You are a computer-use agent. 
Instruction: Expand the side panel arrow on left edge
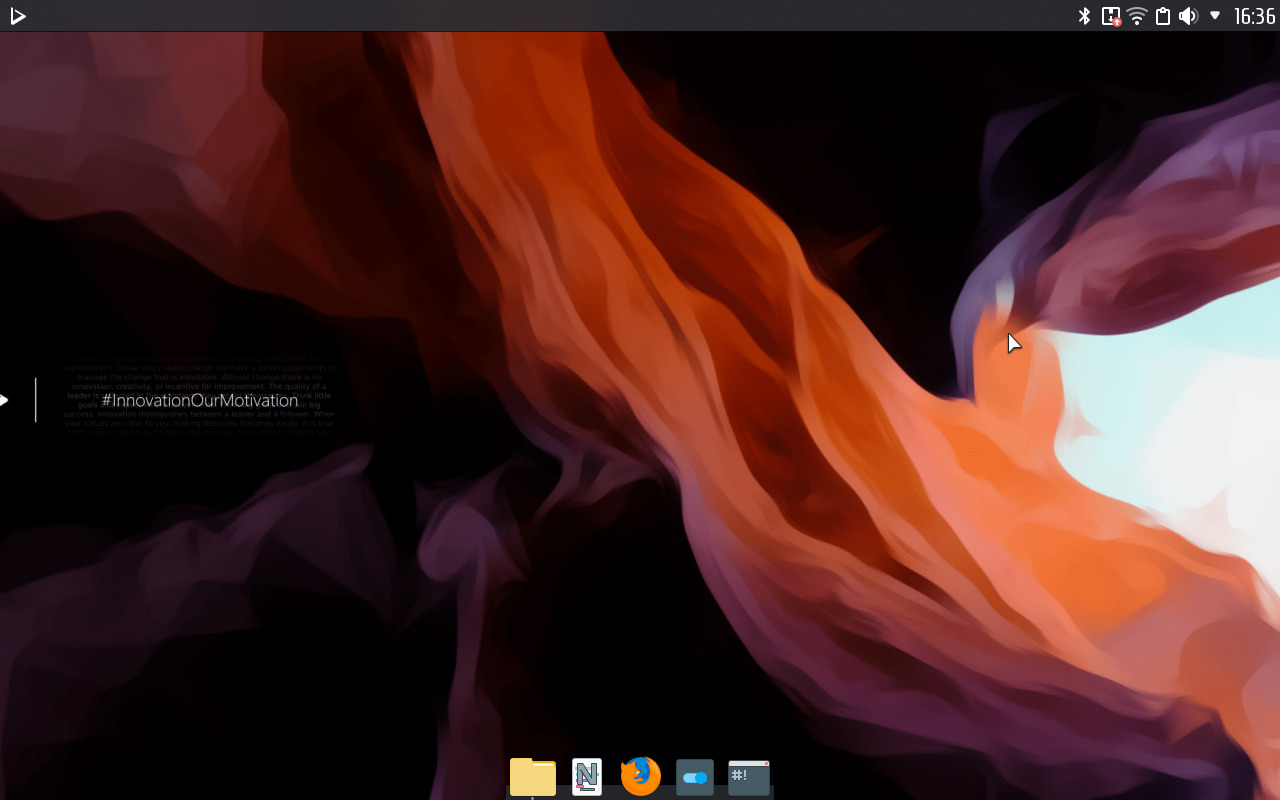(4, 400)
